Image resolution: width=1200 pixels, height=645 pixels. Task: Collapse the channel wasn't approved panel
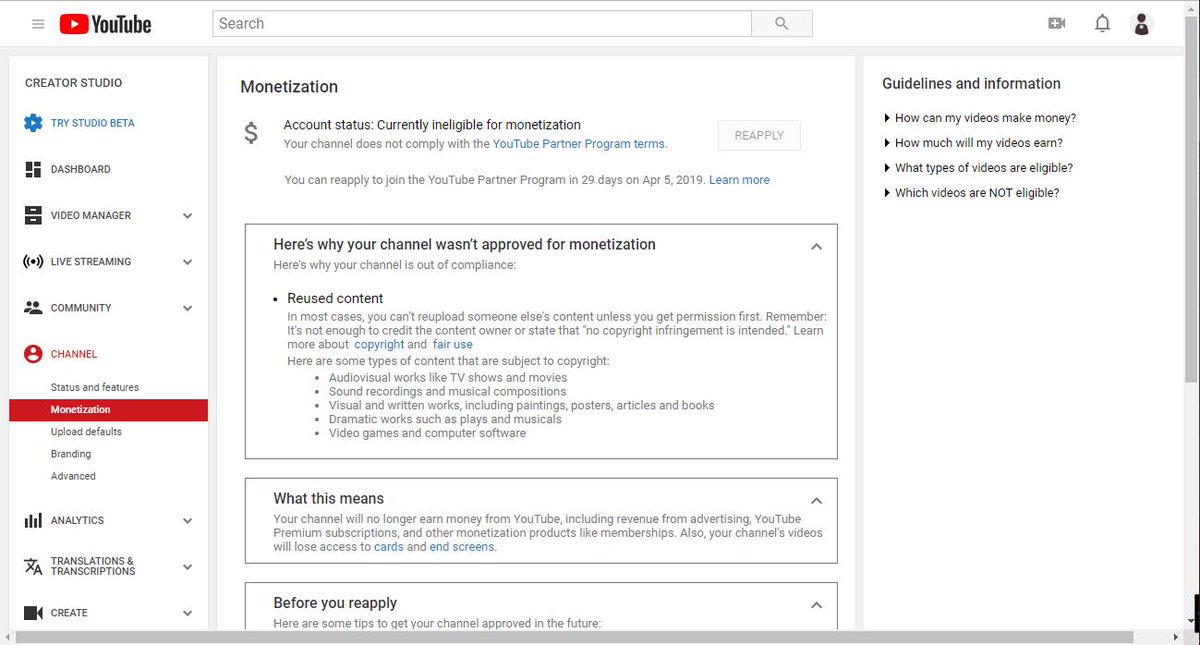pos(816,246)
